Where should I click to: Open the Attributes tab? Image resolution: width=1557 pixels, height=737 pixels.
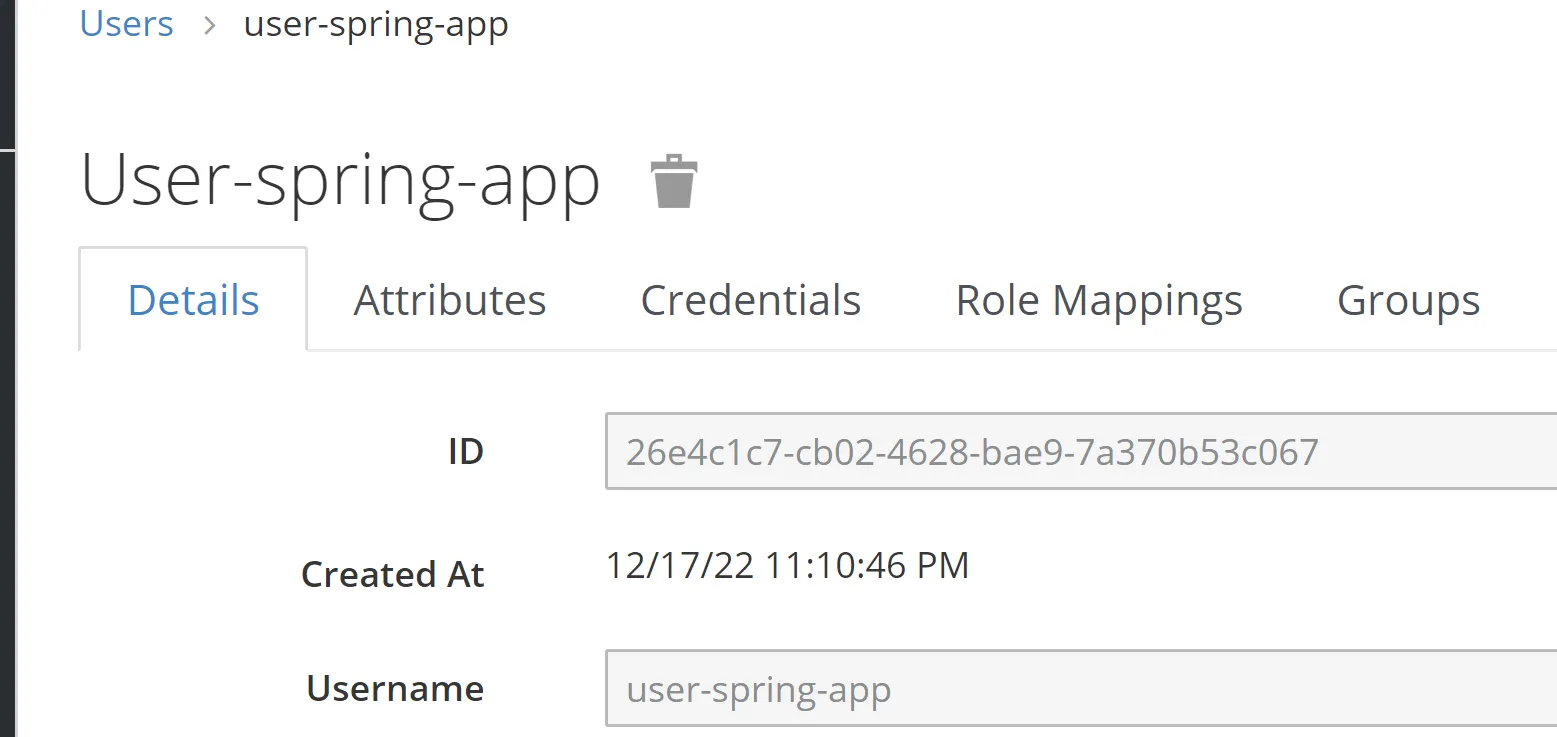pos(450,300)
